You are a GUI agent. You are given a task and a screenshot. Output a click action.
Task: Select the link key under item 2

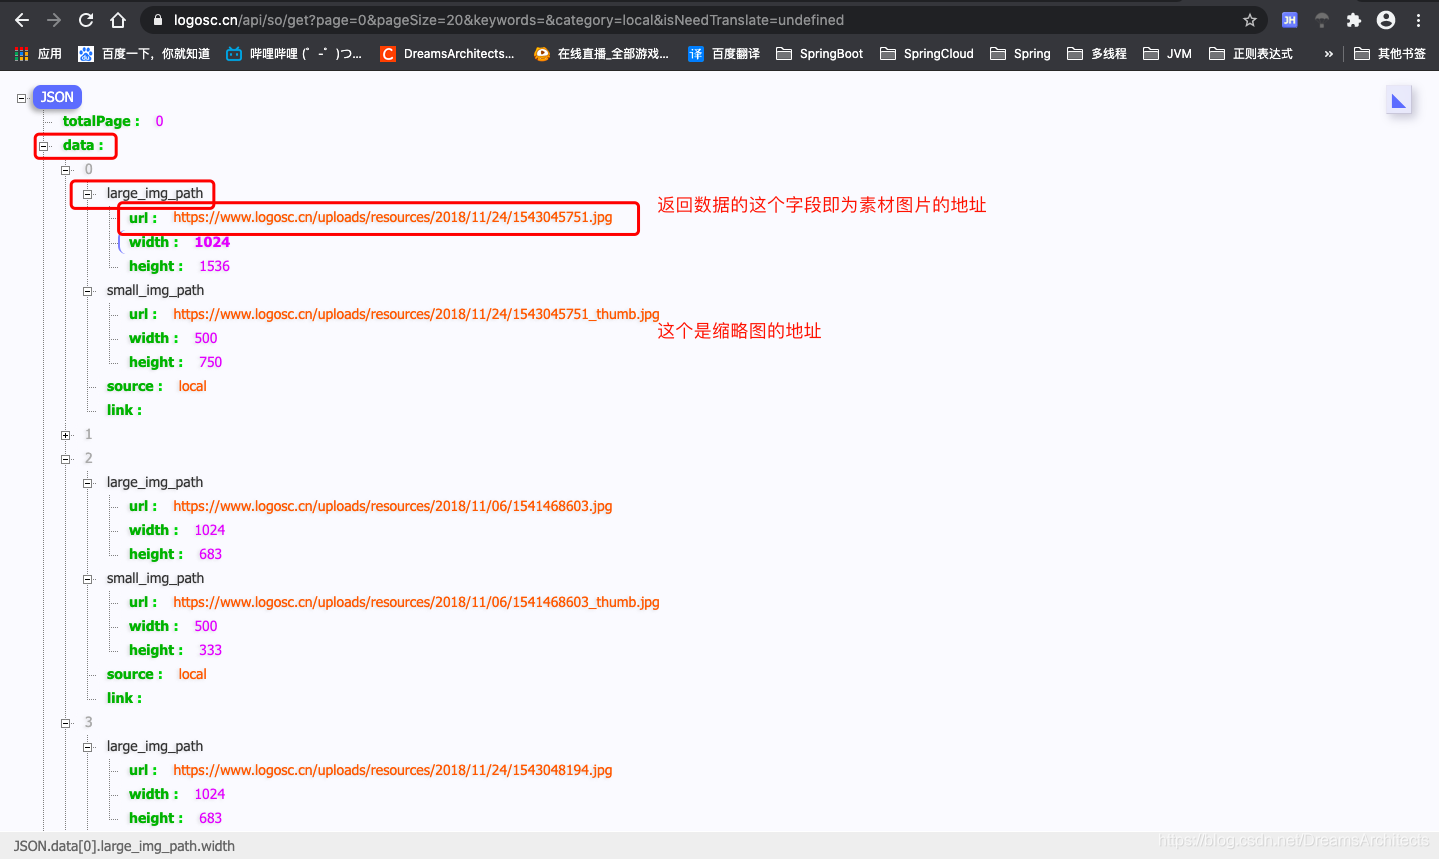pos(124,698)
